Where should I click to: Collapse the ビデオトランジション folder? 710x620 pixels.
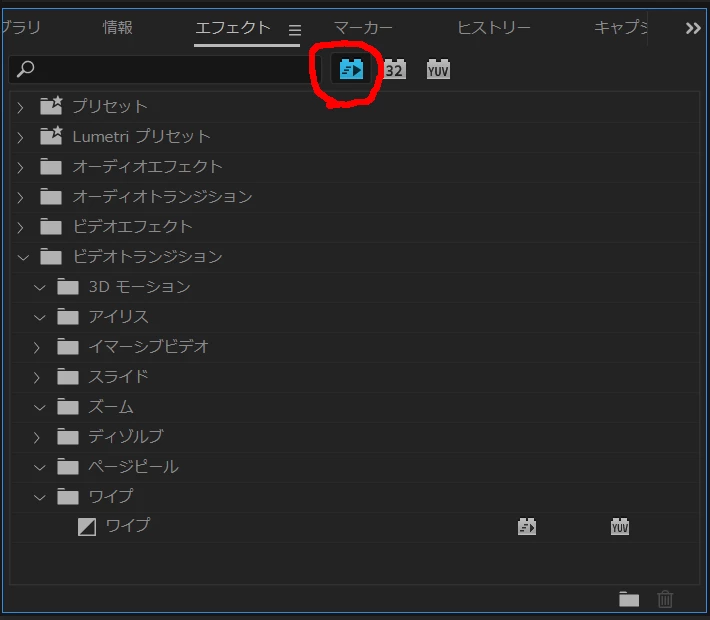[x=23, y=258]
